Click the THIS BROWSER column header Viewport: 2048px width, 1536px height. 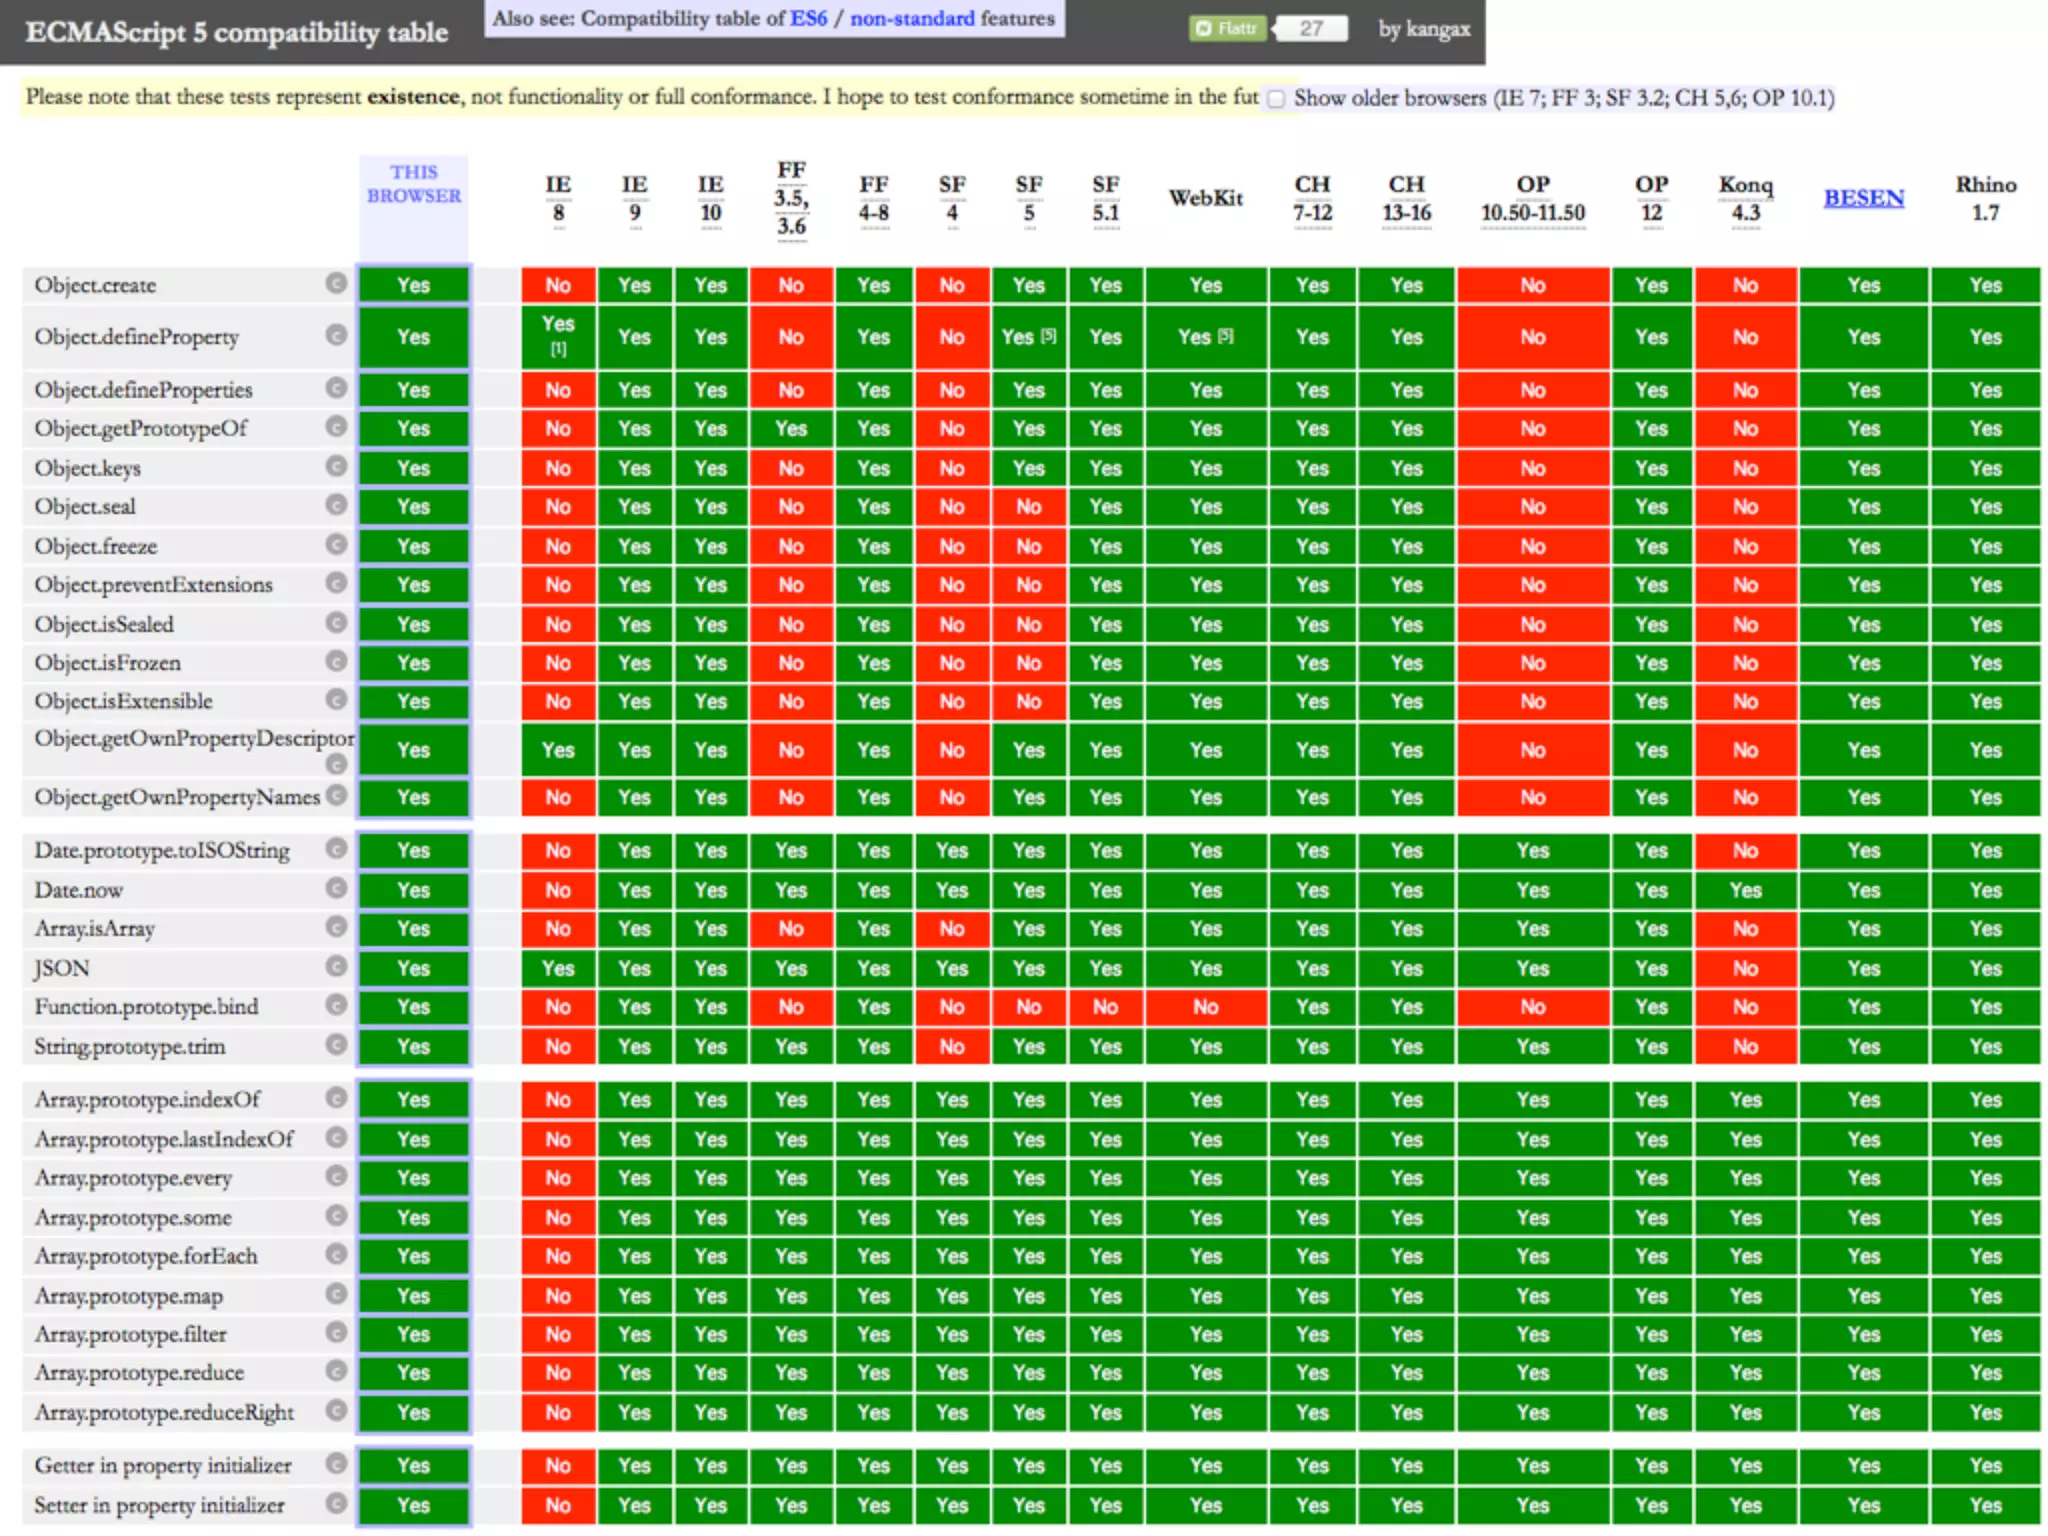pos(414,184)
